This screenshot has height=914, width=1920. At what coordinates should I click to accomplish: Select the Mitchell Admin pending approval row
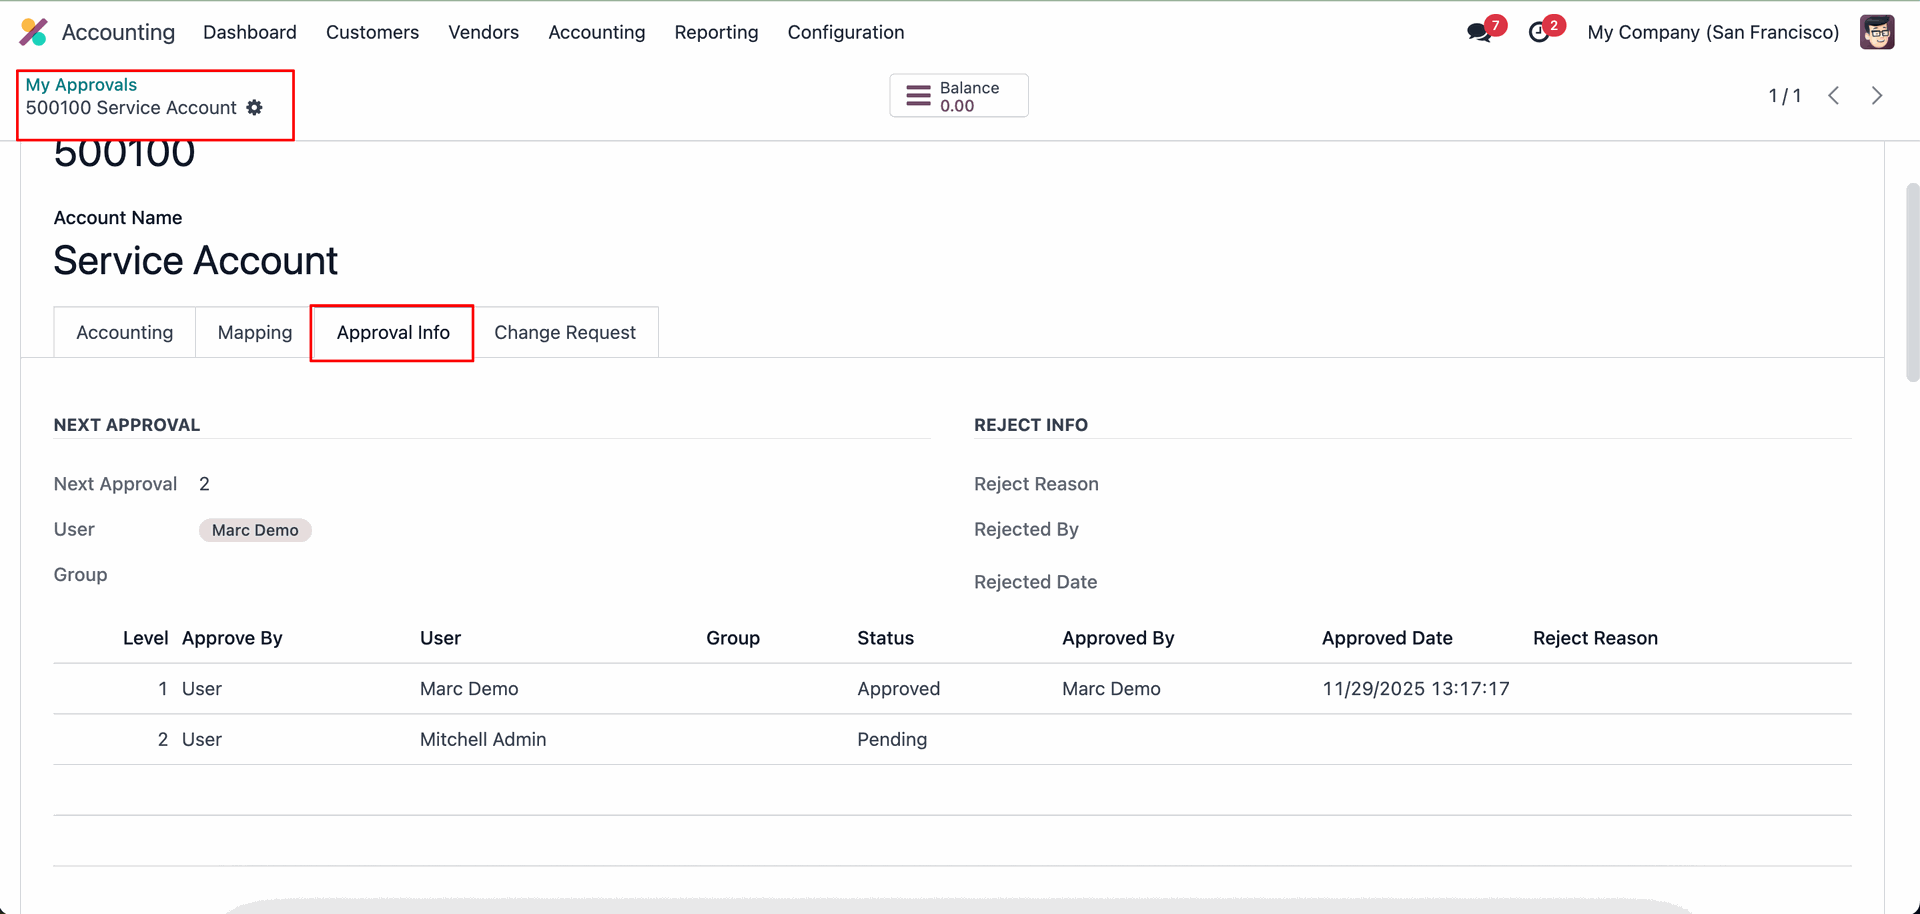coord(483,740)
